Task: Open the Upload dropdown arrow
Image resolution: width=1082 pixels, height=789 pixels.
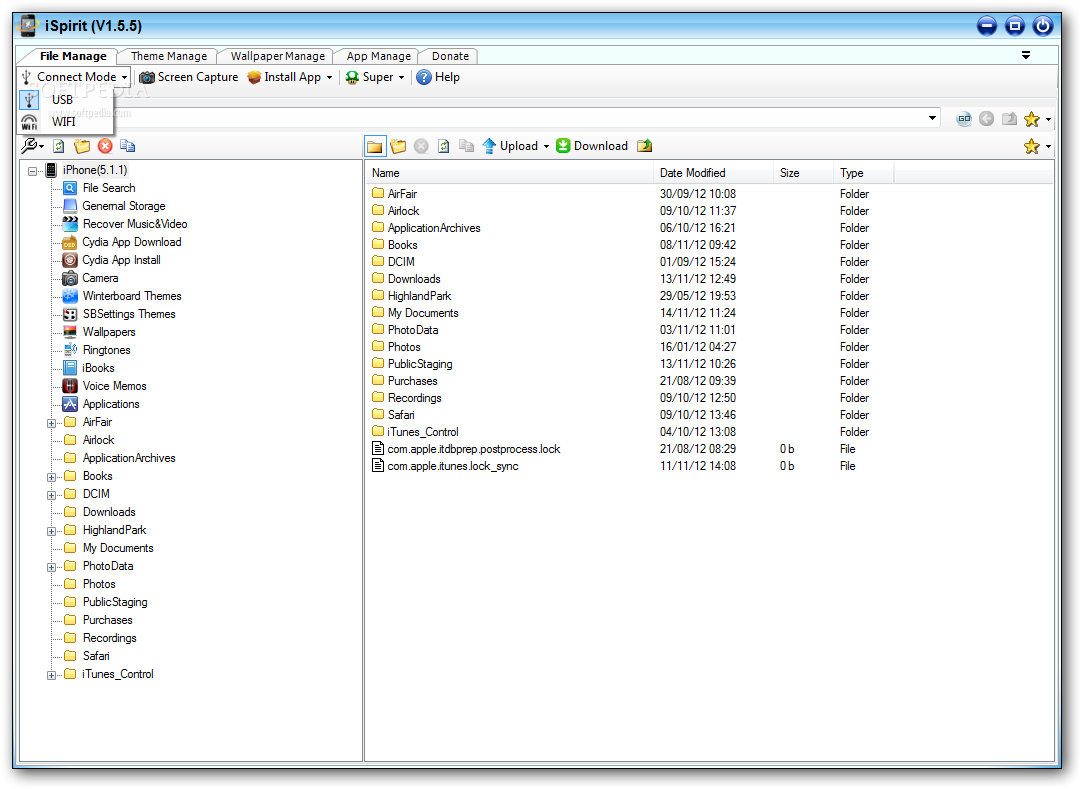Action: click(x=546, y=146)
